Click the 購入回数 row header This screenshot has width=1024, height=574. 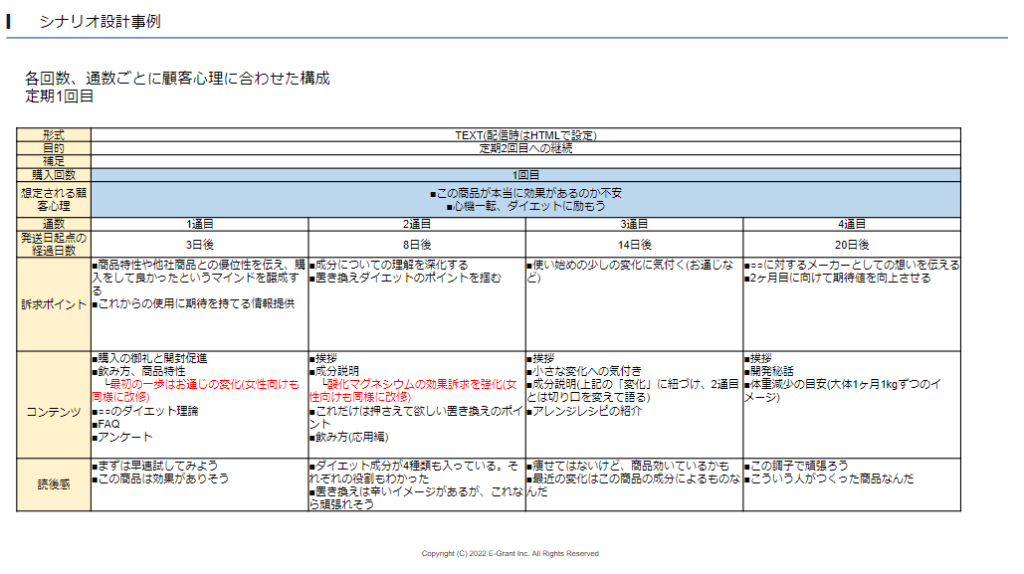(x=53, y=175)
